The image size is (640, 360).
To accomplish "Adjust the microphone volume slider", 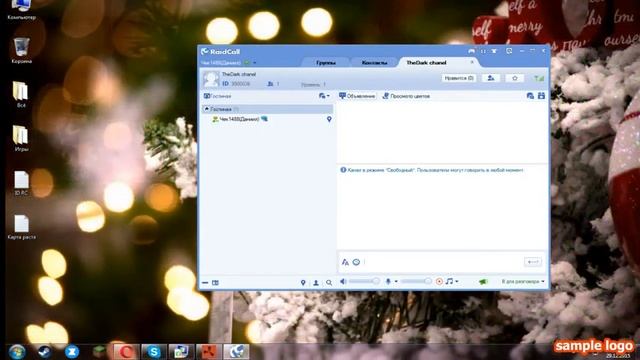I will click(x=416, y=281).
